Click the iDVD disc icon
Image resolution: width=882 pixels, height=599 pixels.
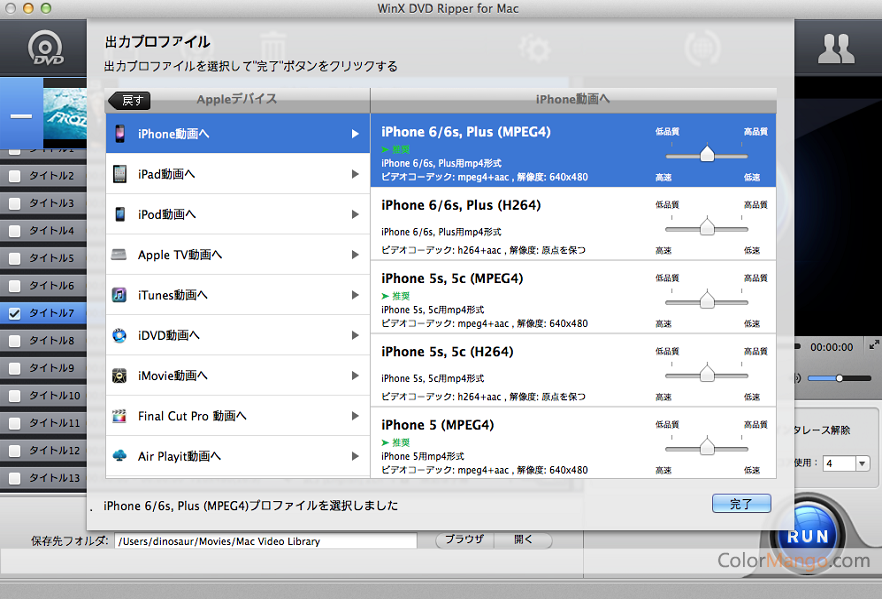[120, 336]
